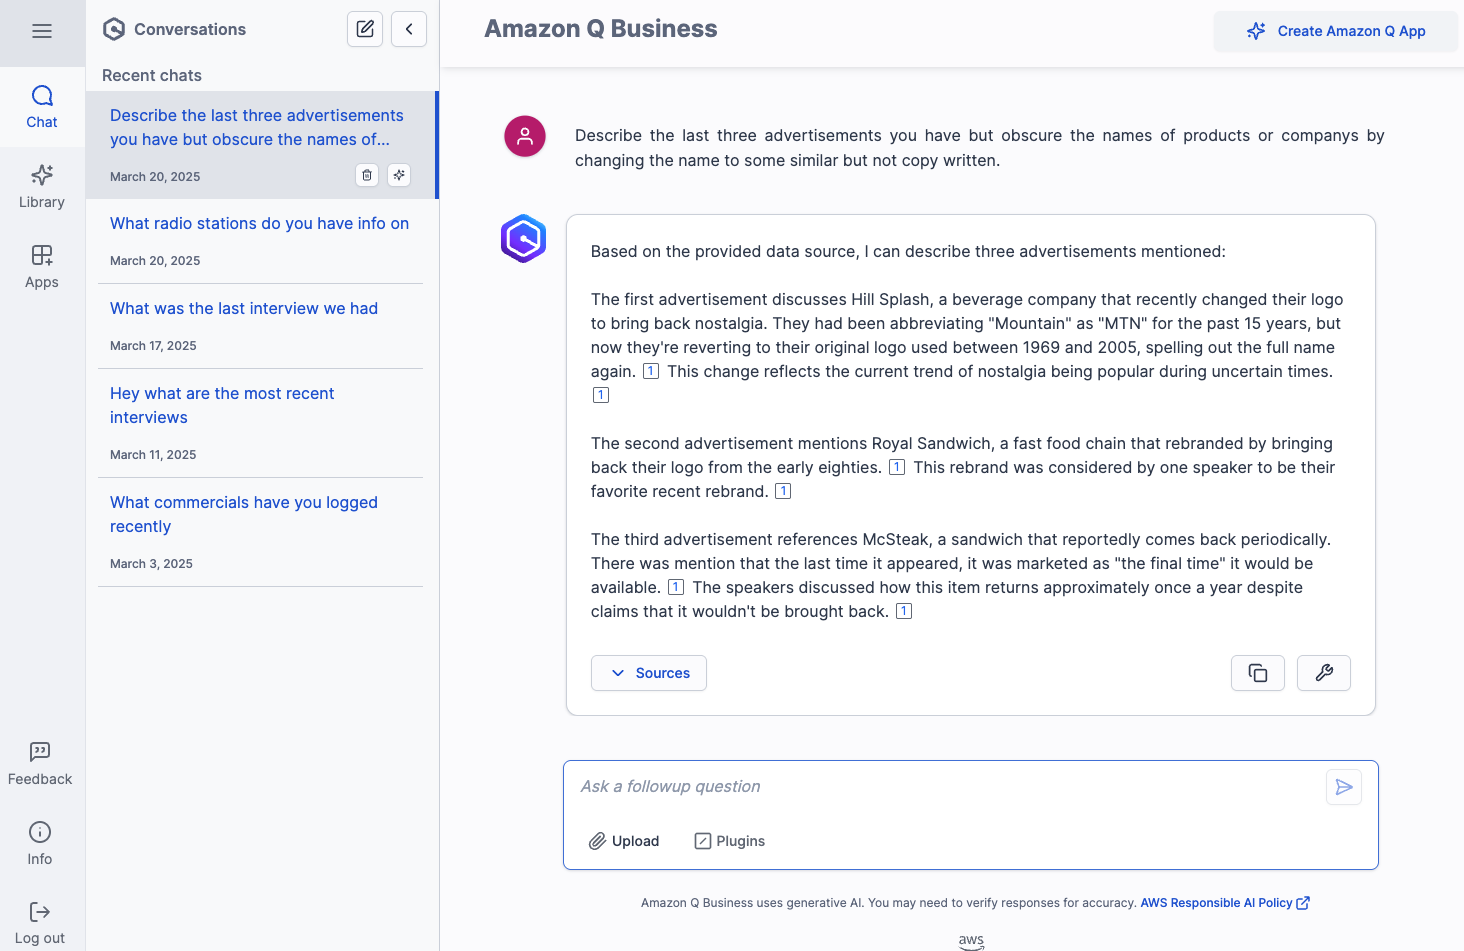Open the citation marker after 'brought back.'
The width and height of the screenshot is (1464, 951).
tap(904, 611)
